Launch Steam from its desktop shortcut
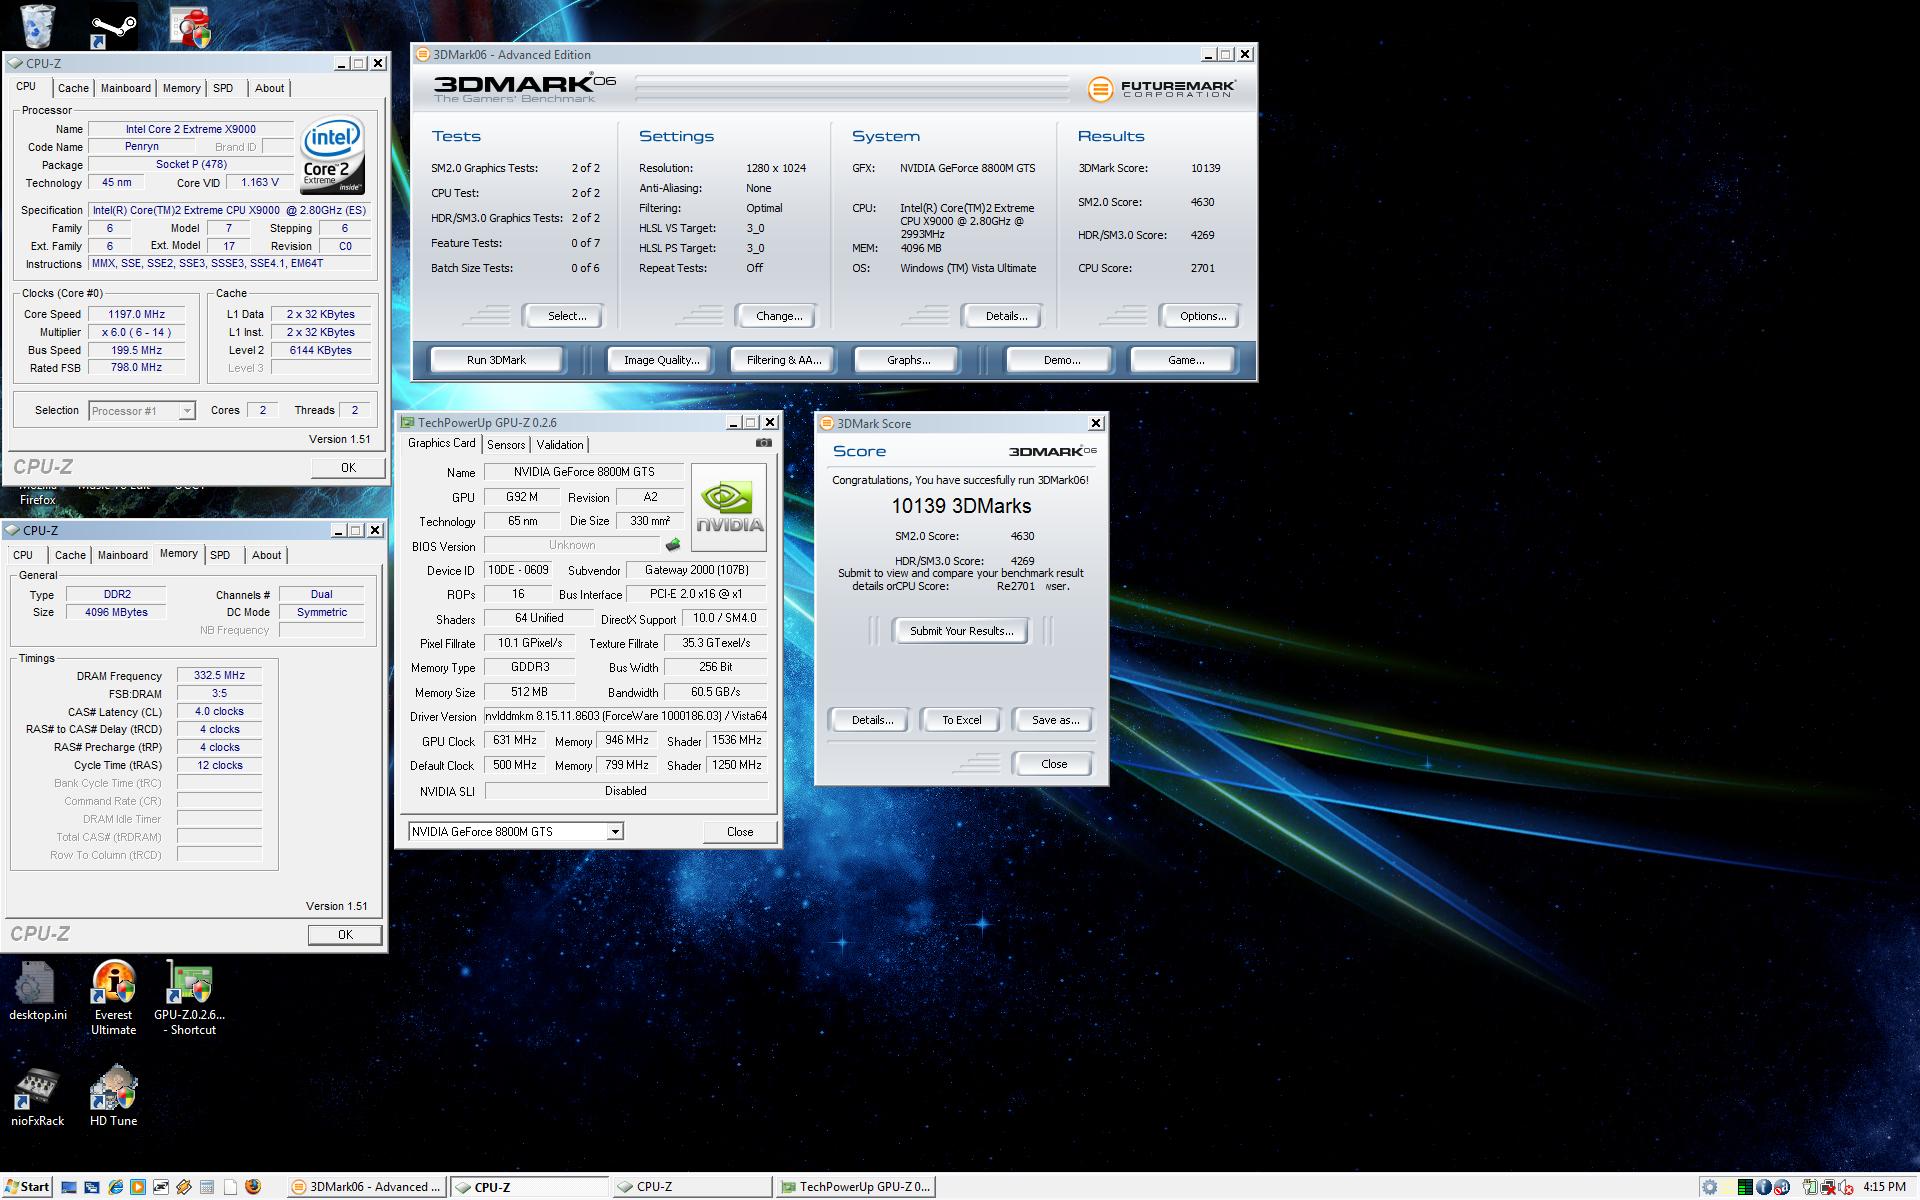 click(113, 27)
